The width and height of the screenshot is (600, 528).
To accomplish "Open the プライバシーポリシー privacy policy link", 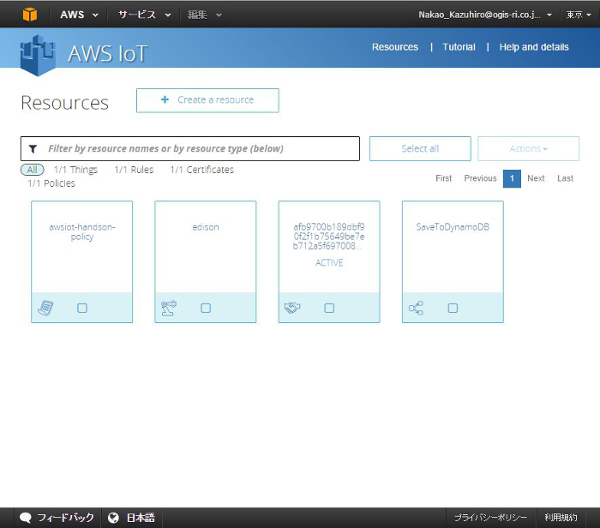I will pos(491,518).
